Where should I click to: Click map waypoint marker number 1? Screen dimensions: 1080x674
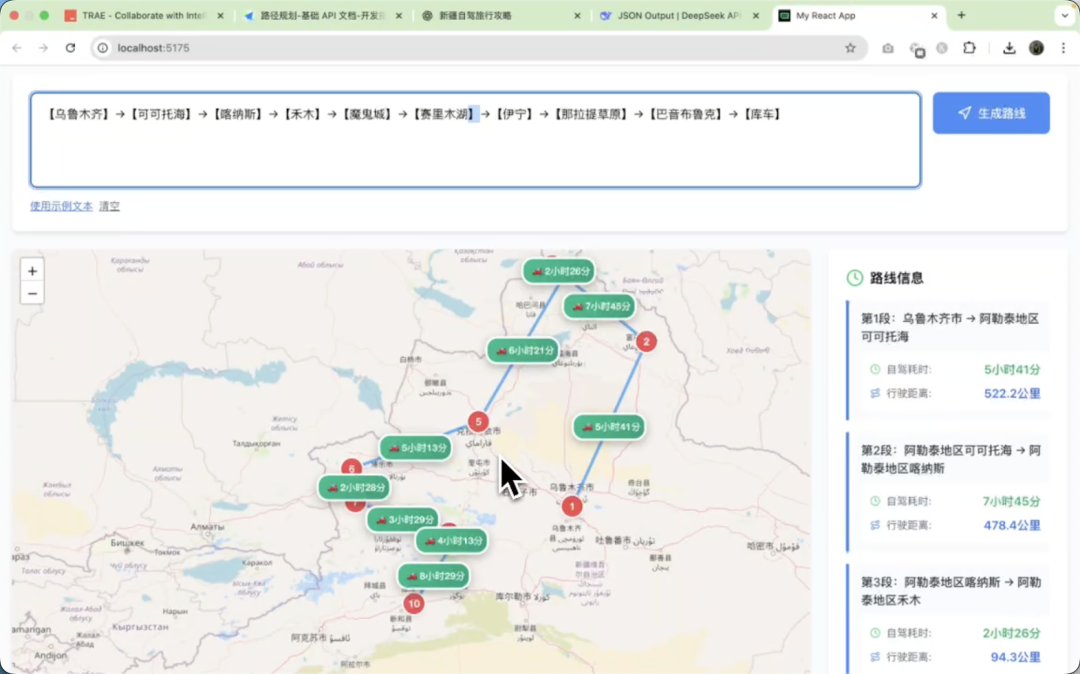[571, 507]
